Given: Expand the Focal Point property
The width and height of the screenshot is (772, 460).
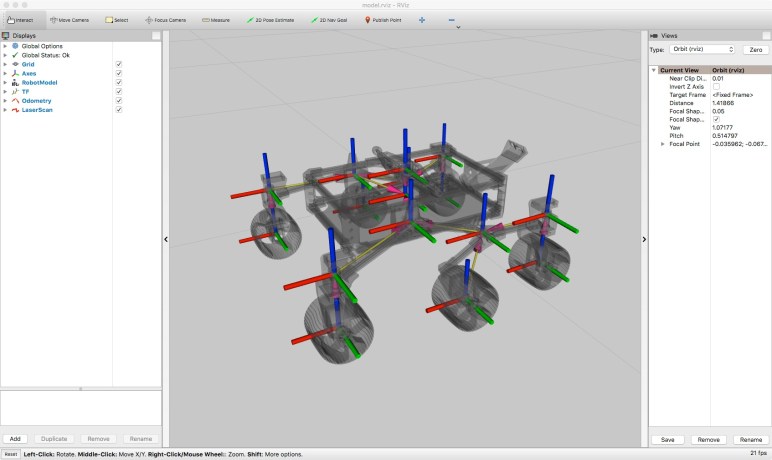Looking at the screenshot, I should tap(662, 144).
